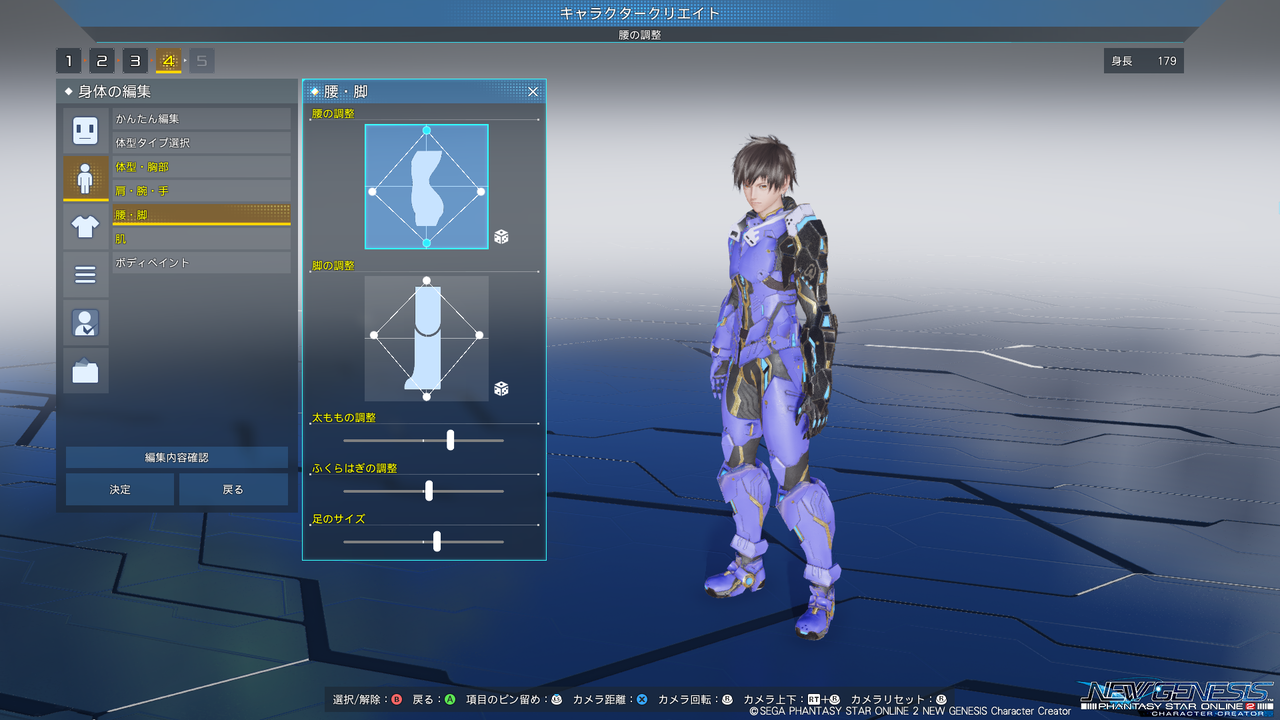
Task: Open the outfit T-shirt category icon
Action: (86, 226)
